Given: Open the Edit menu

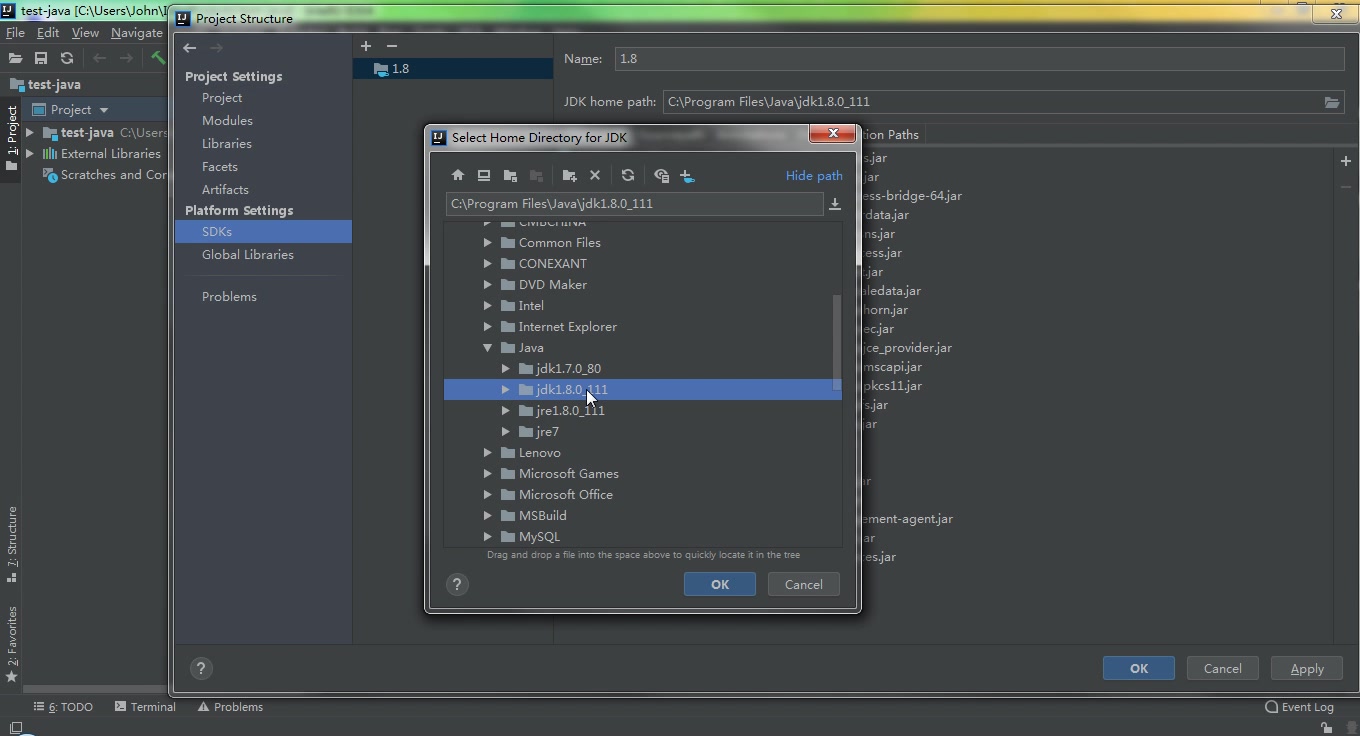Looking at the screenshot, I should [x=48, y=33].
